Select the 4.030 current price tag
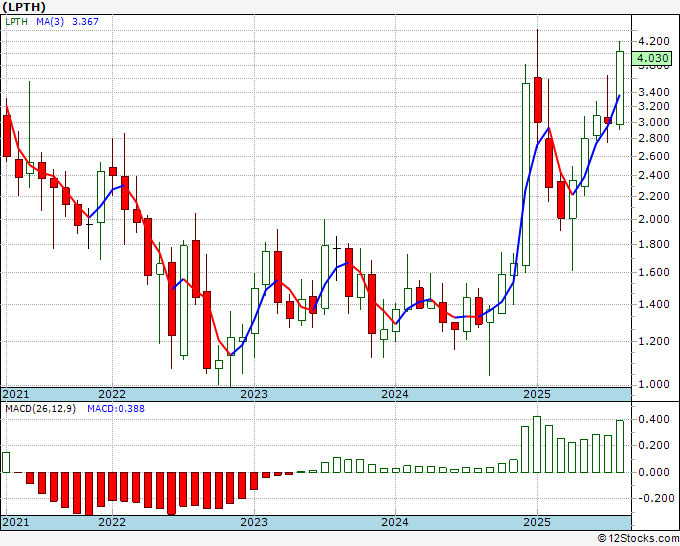Screen dimensions: 680x546 [x=651, y=58]
